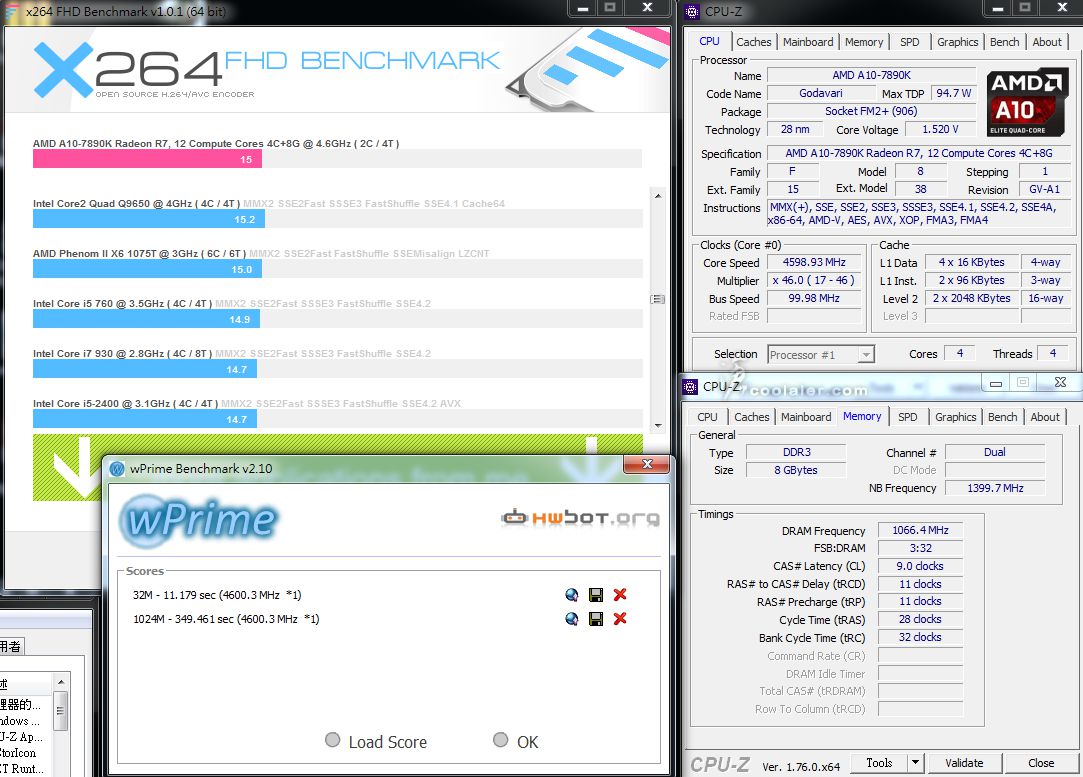Open the SPD tab in lower CPU-Z window
This screenshot has width=1083, height=777.
907,417
